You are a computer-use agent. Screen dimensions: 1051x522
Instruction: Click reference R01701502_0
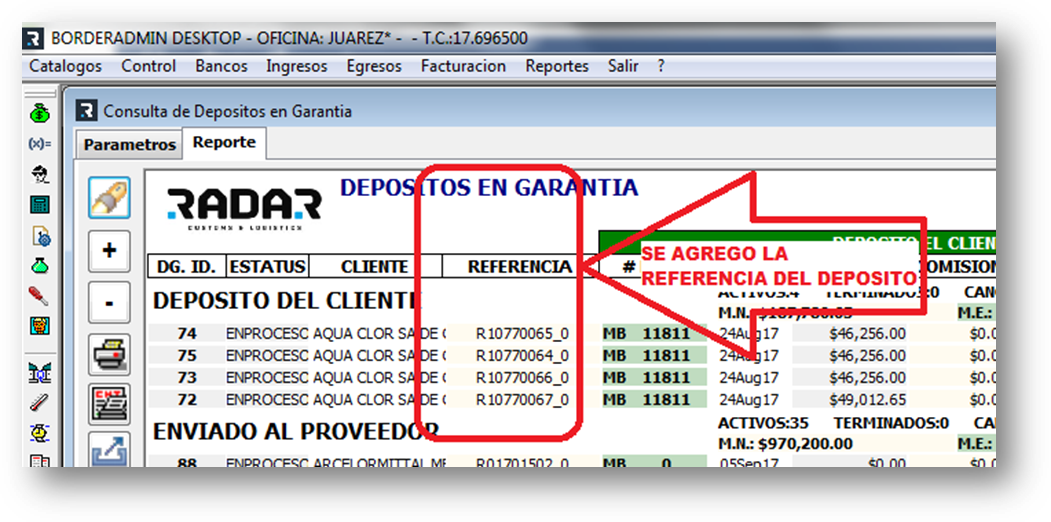point(523,462)
